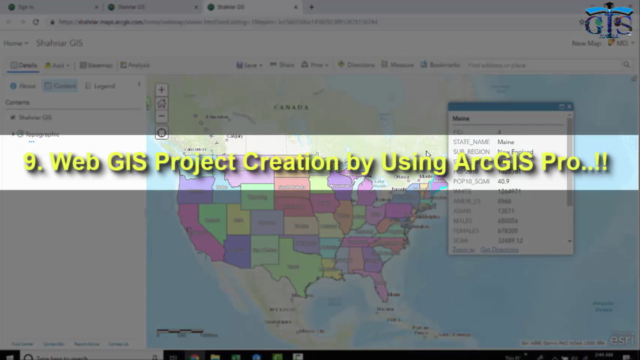Open a new browser tab
Screen dimensions: 640x360
[311, 7]
